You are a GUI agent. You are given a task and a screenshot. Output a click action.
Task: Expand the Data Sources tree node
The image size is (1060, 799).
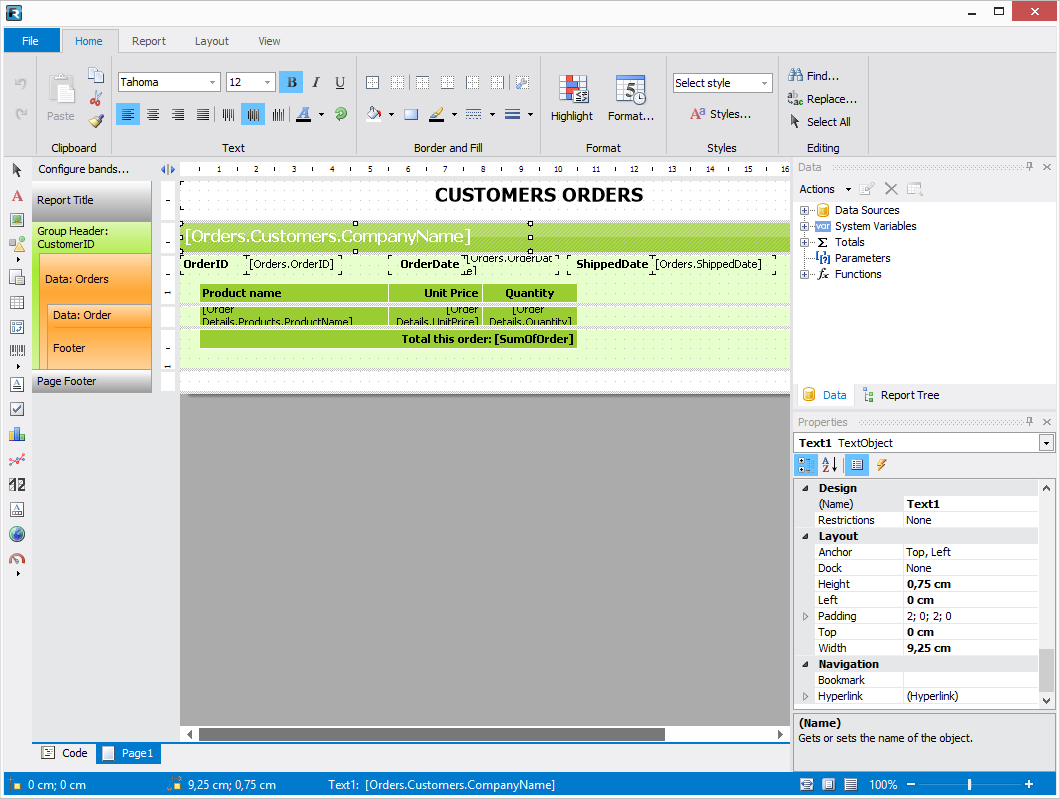[806, 210]
